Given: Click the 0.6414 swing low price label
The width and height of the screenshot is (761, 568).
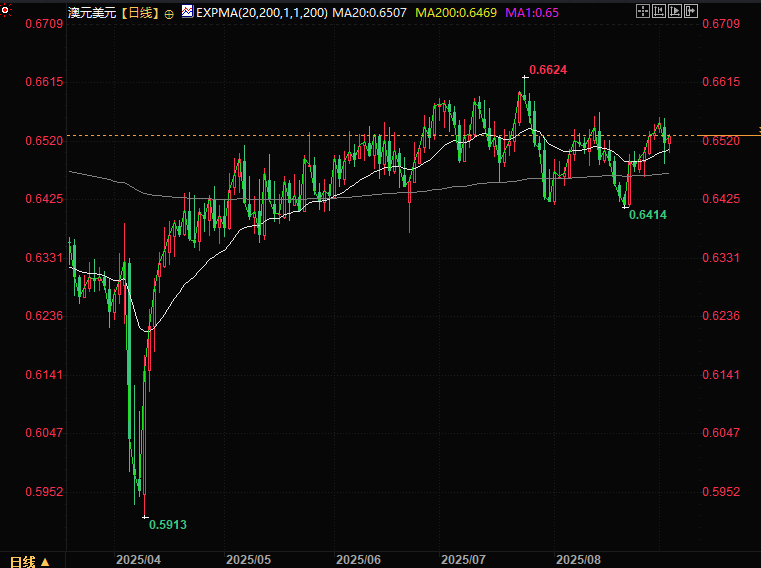Looking at the screenshot, I should [648, 215].
